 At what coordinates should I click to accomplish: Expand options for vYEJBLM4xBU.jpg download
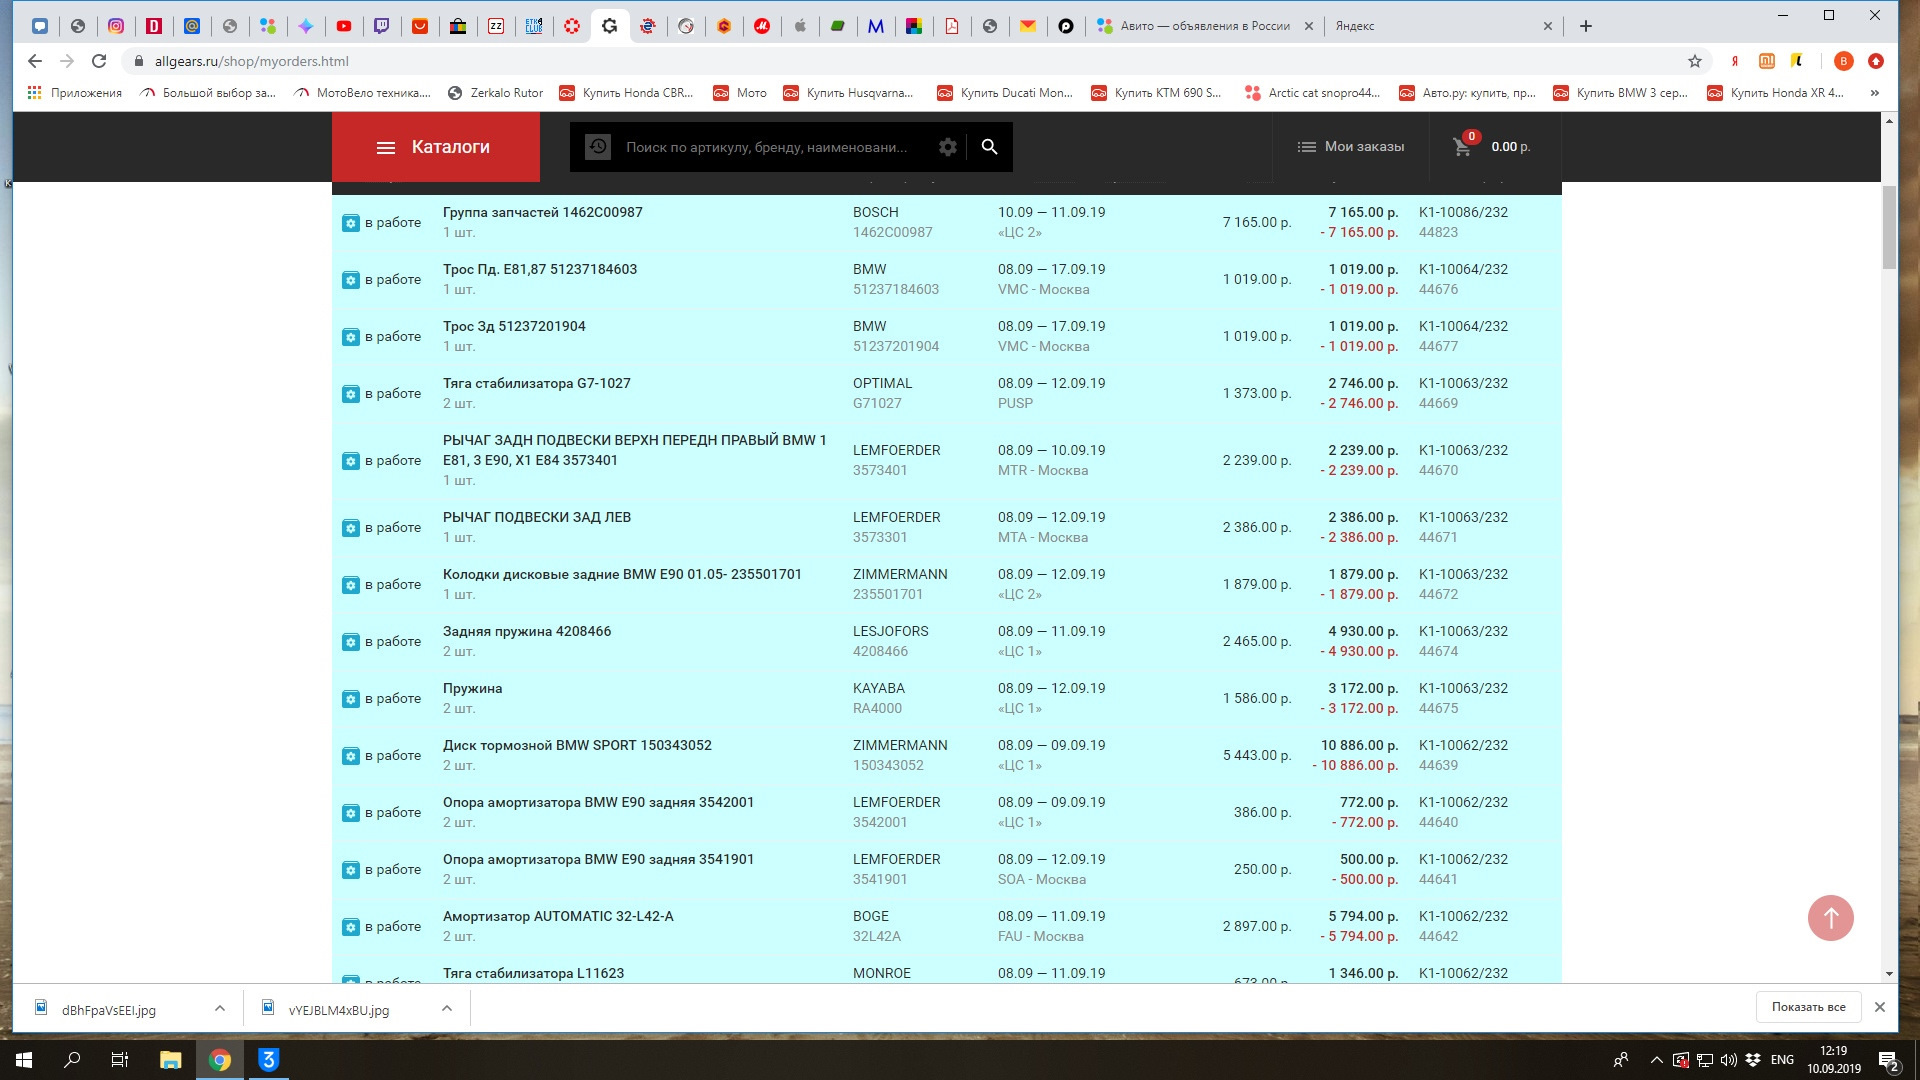[x=447, y=1009]
